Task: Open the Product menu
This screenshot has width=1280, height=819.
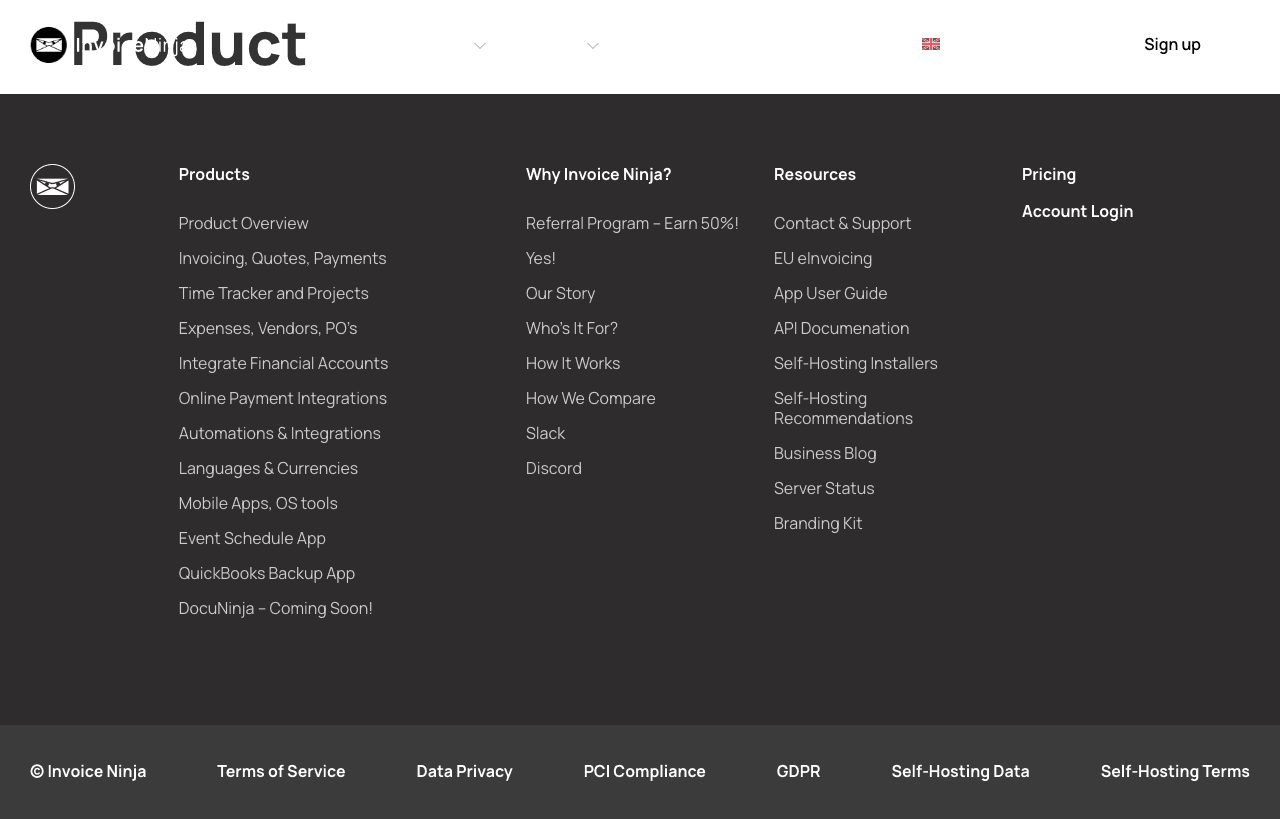Action: click(x=189, y=44)
